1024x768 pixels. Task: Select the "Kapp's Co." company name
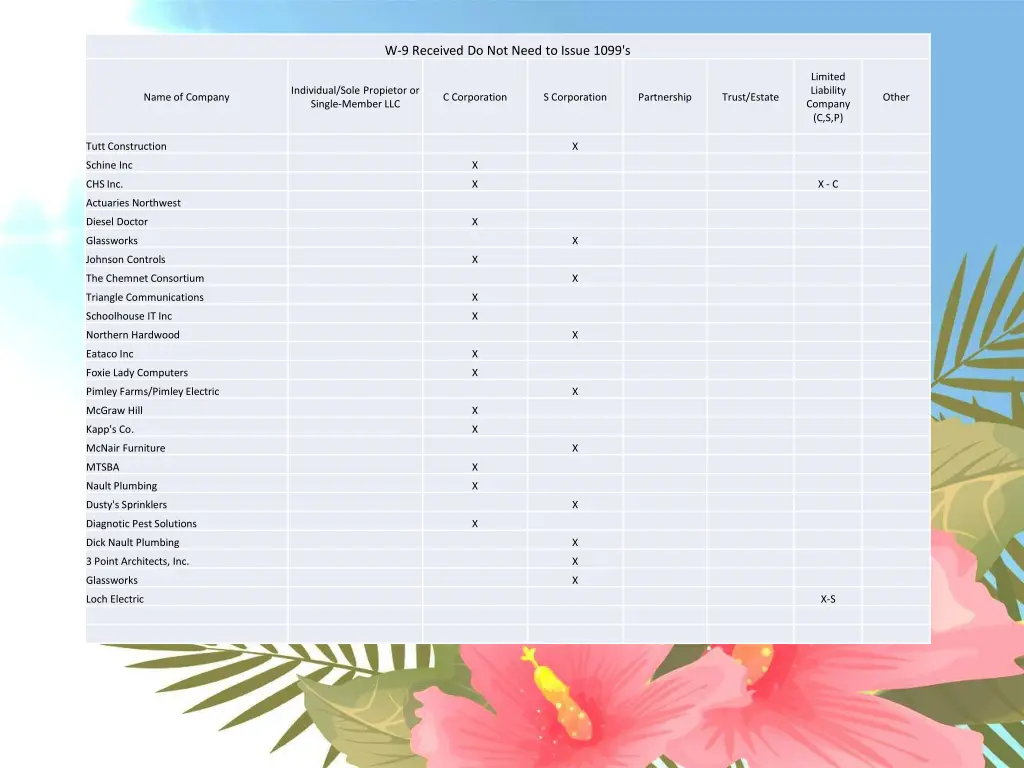tap(110, 430)
